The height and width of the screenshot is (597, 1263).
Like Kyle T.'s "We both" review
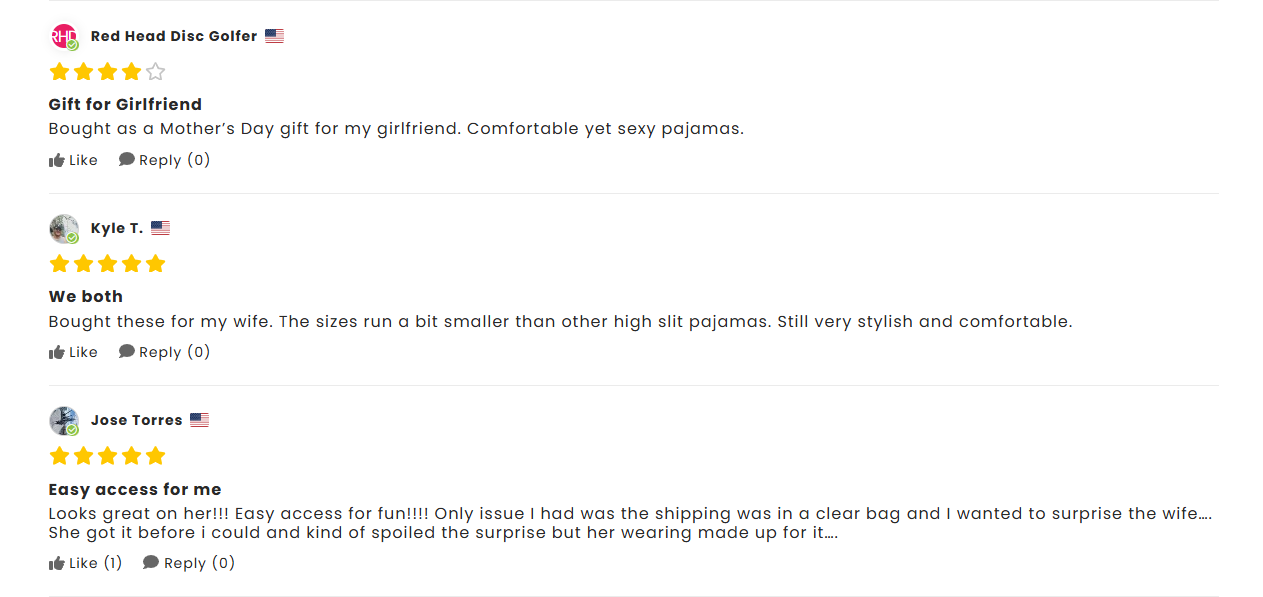(x=73, y=352)
